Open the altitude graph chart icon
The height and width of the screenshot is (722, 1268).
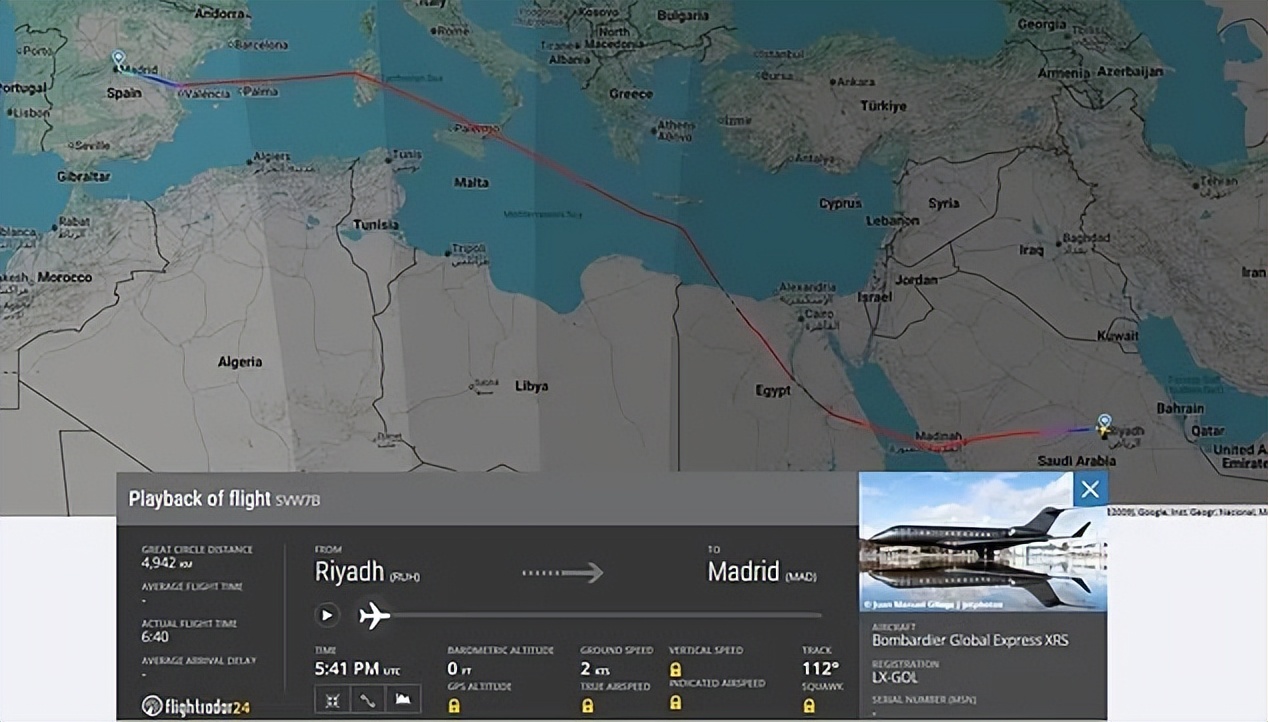point(403,699)
